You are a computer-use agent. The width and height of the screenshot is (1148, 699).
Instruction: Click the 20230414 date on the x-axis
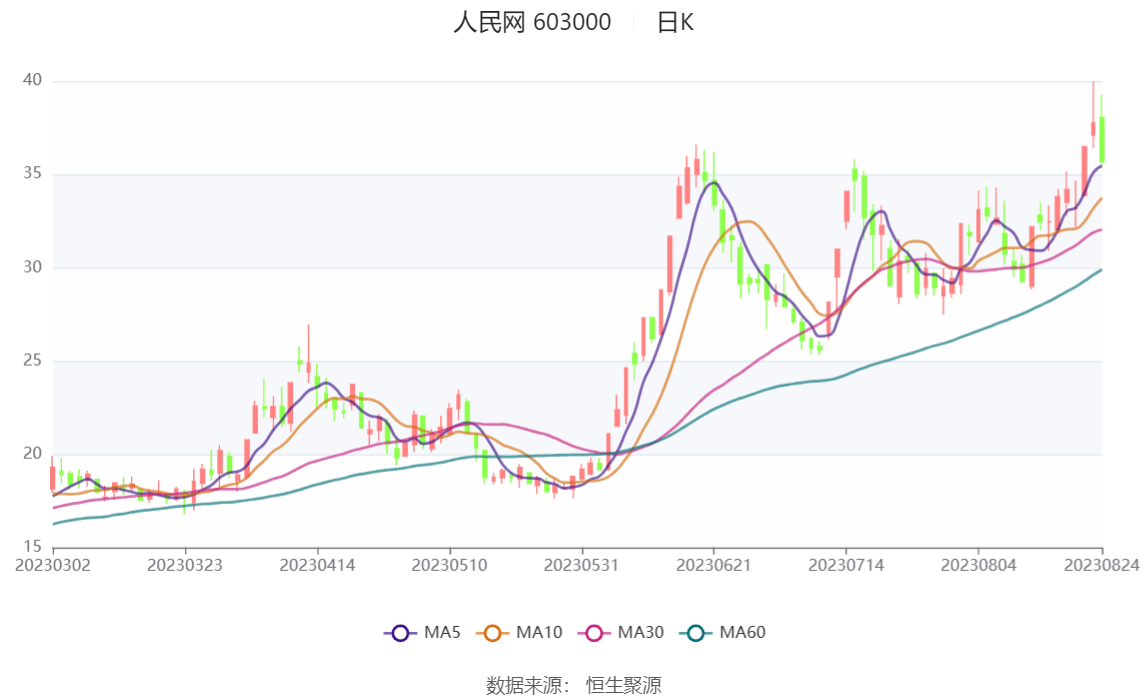318,565
